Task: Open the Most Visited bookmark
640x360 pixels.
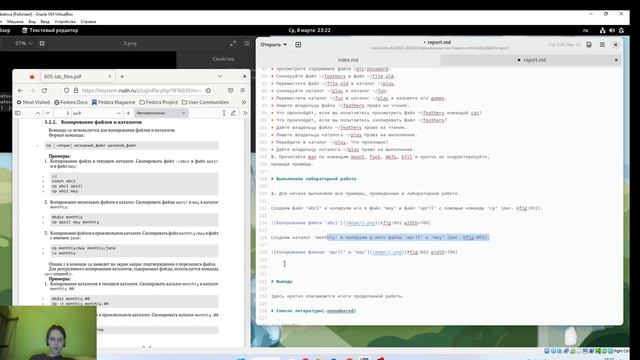Action: coord(33,102)
